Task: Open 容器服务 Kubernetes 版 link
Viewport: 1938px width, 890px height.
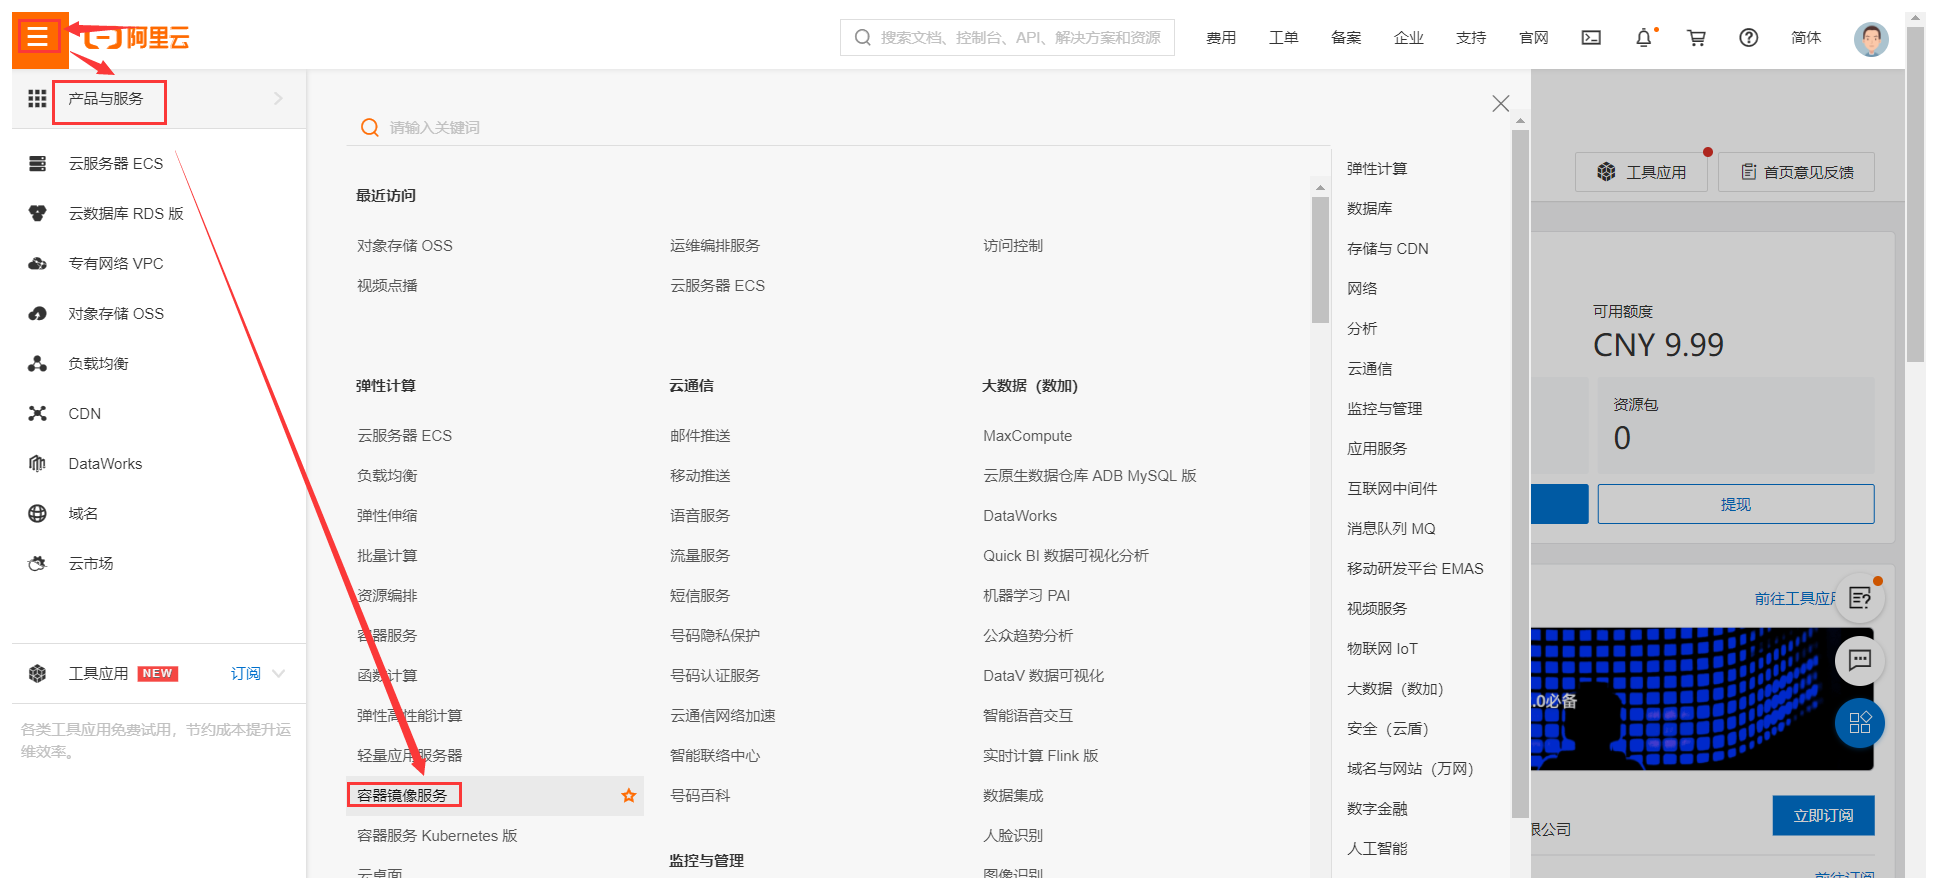Action: (x=437, y=835)
